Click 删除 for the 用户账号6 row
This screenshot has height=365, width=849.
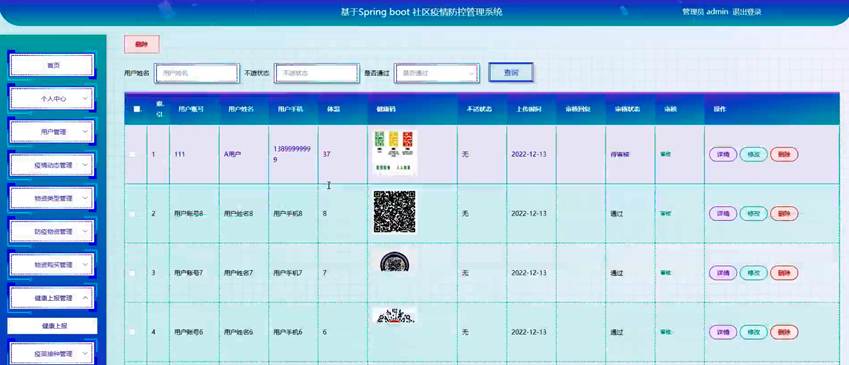coord(784,332)
